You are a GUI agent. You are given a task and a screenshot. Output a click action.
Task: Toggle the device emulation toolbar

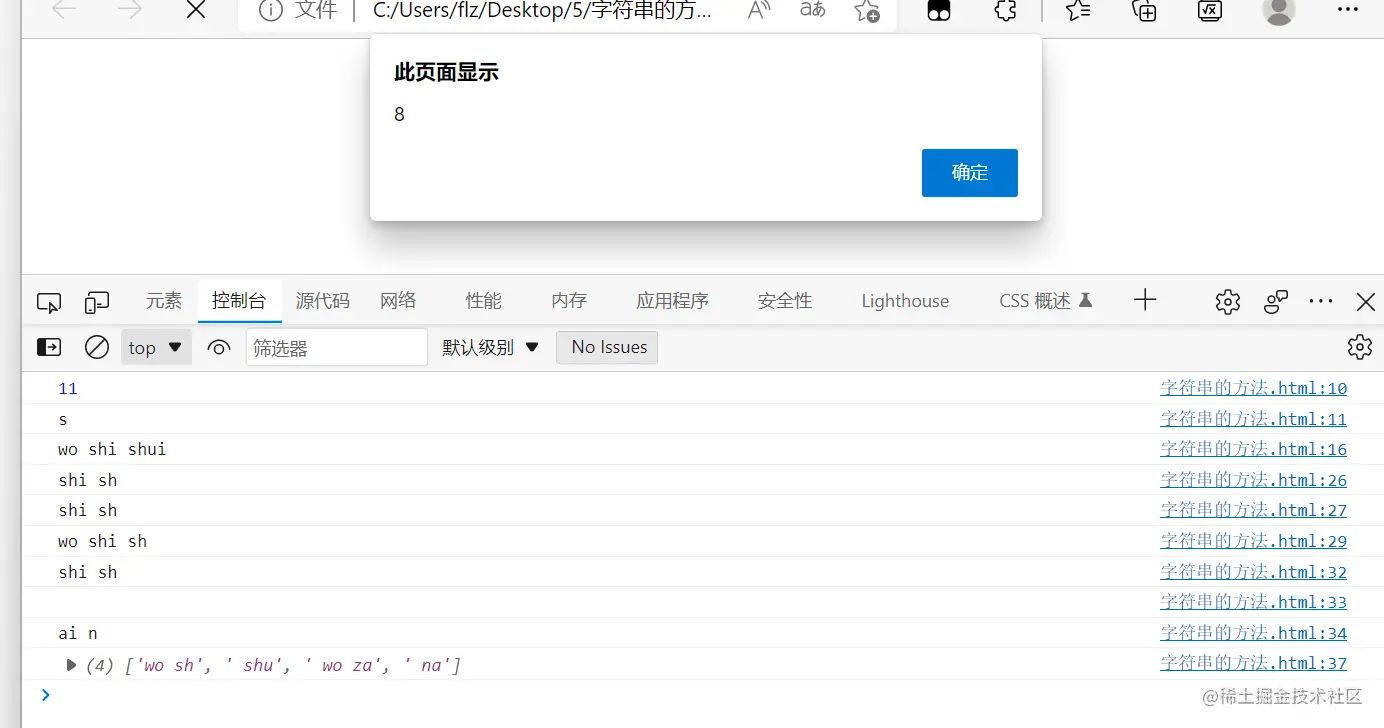click(96, 301)
